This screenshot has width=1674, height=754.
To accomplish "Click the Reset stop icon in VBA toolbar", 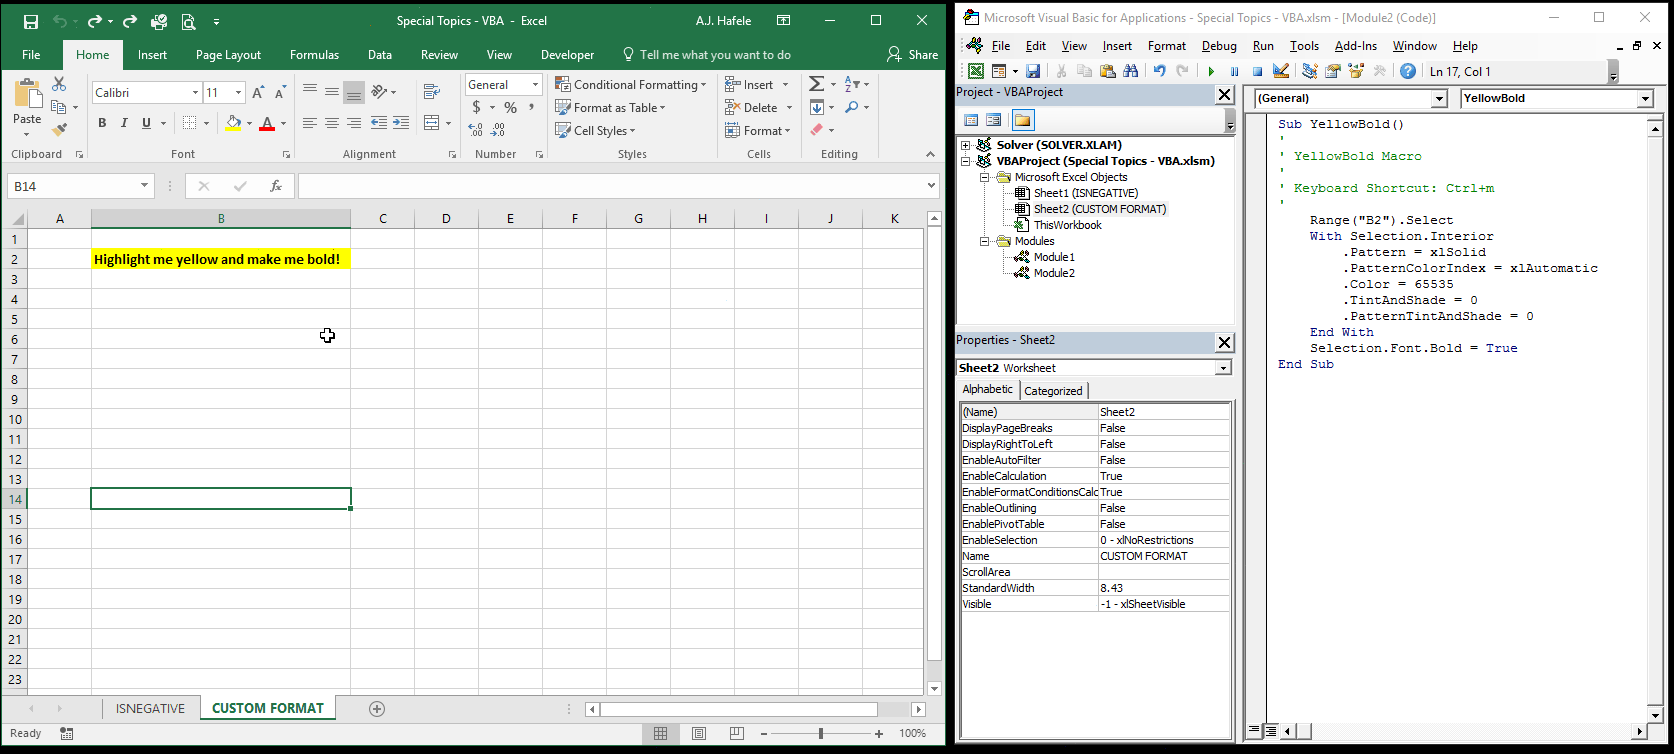I will [1257, 72].
